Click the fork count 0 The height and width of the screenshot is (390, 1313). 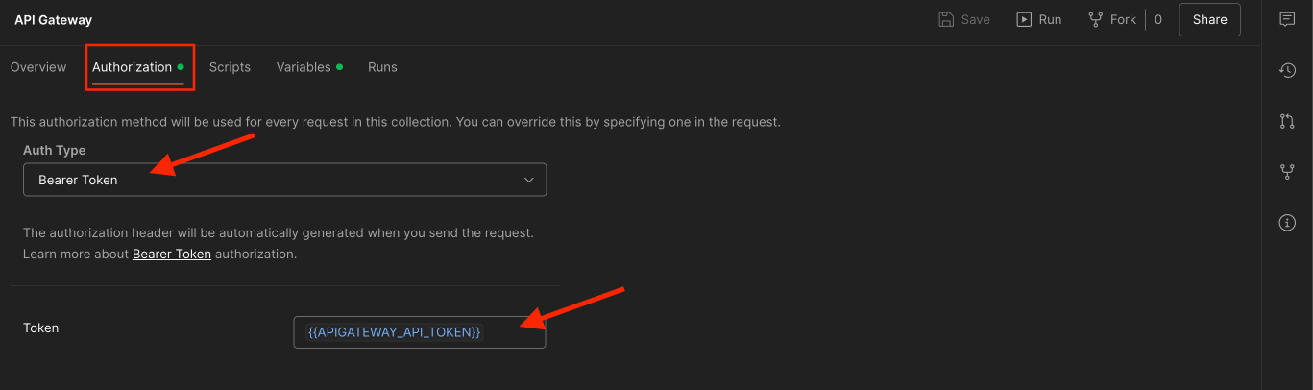[x=1158, y=19]
